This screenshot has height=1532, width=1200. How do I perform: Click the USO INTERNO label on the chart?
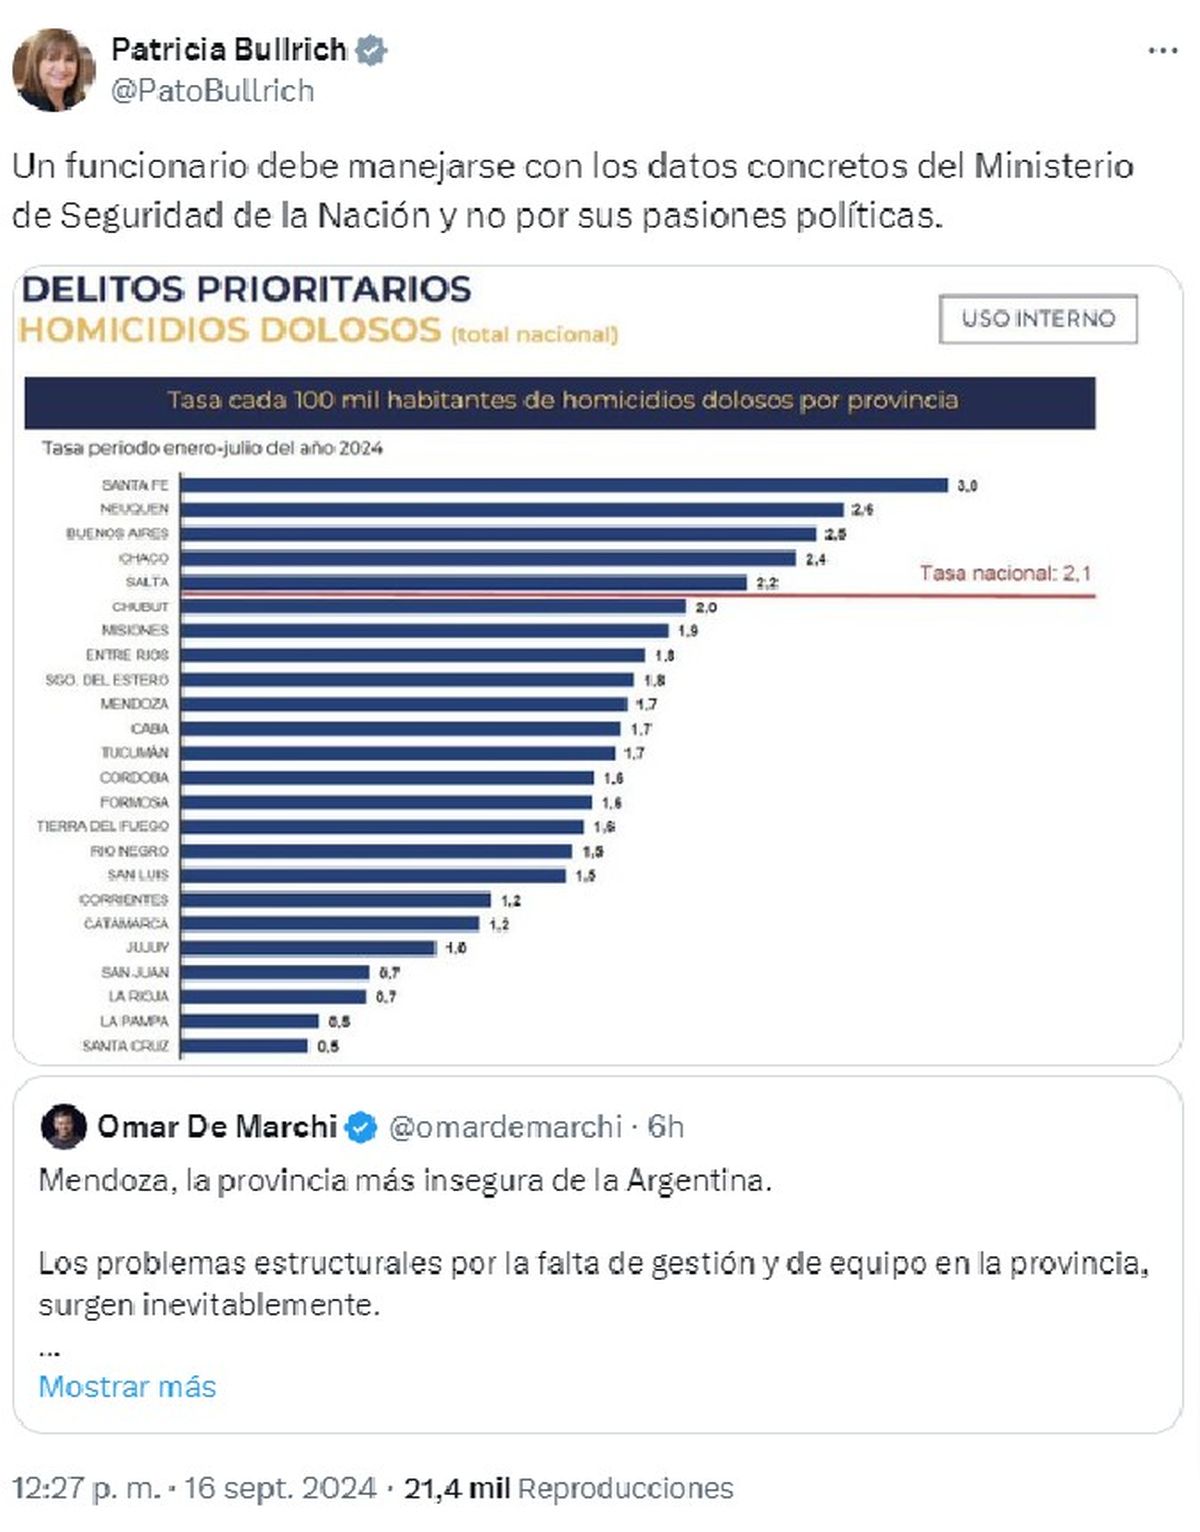tap(1037, 319)
